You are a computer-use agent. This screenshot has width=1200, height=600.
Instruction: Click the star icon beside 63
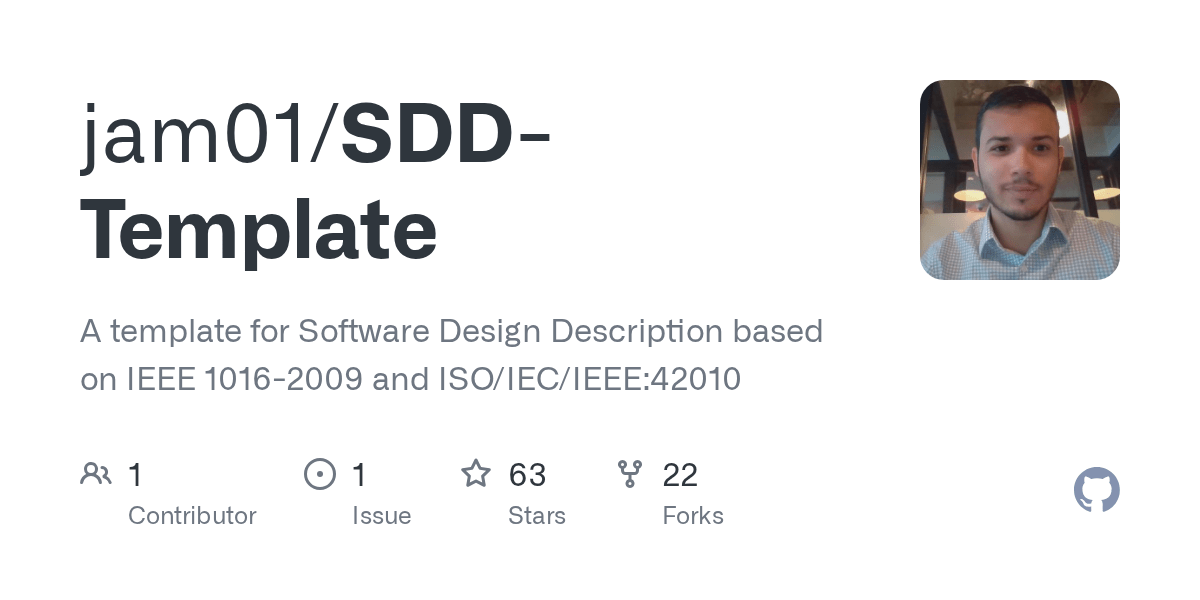click(x=476, y=473)
